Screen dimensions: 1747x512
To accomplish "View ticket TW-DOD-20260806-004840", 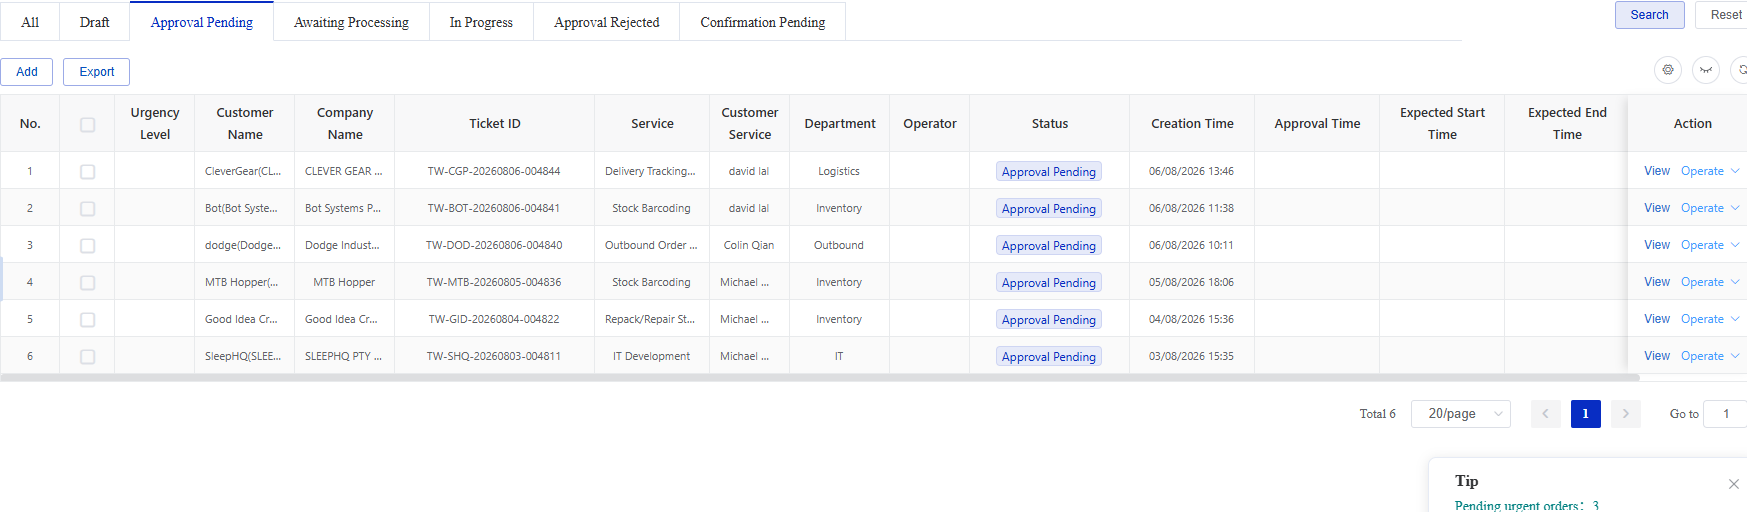I will (1657, 245).
